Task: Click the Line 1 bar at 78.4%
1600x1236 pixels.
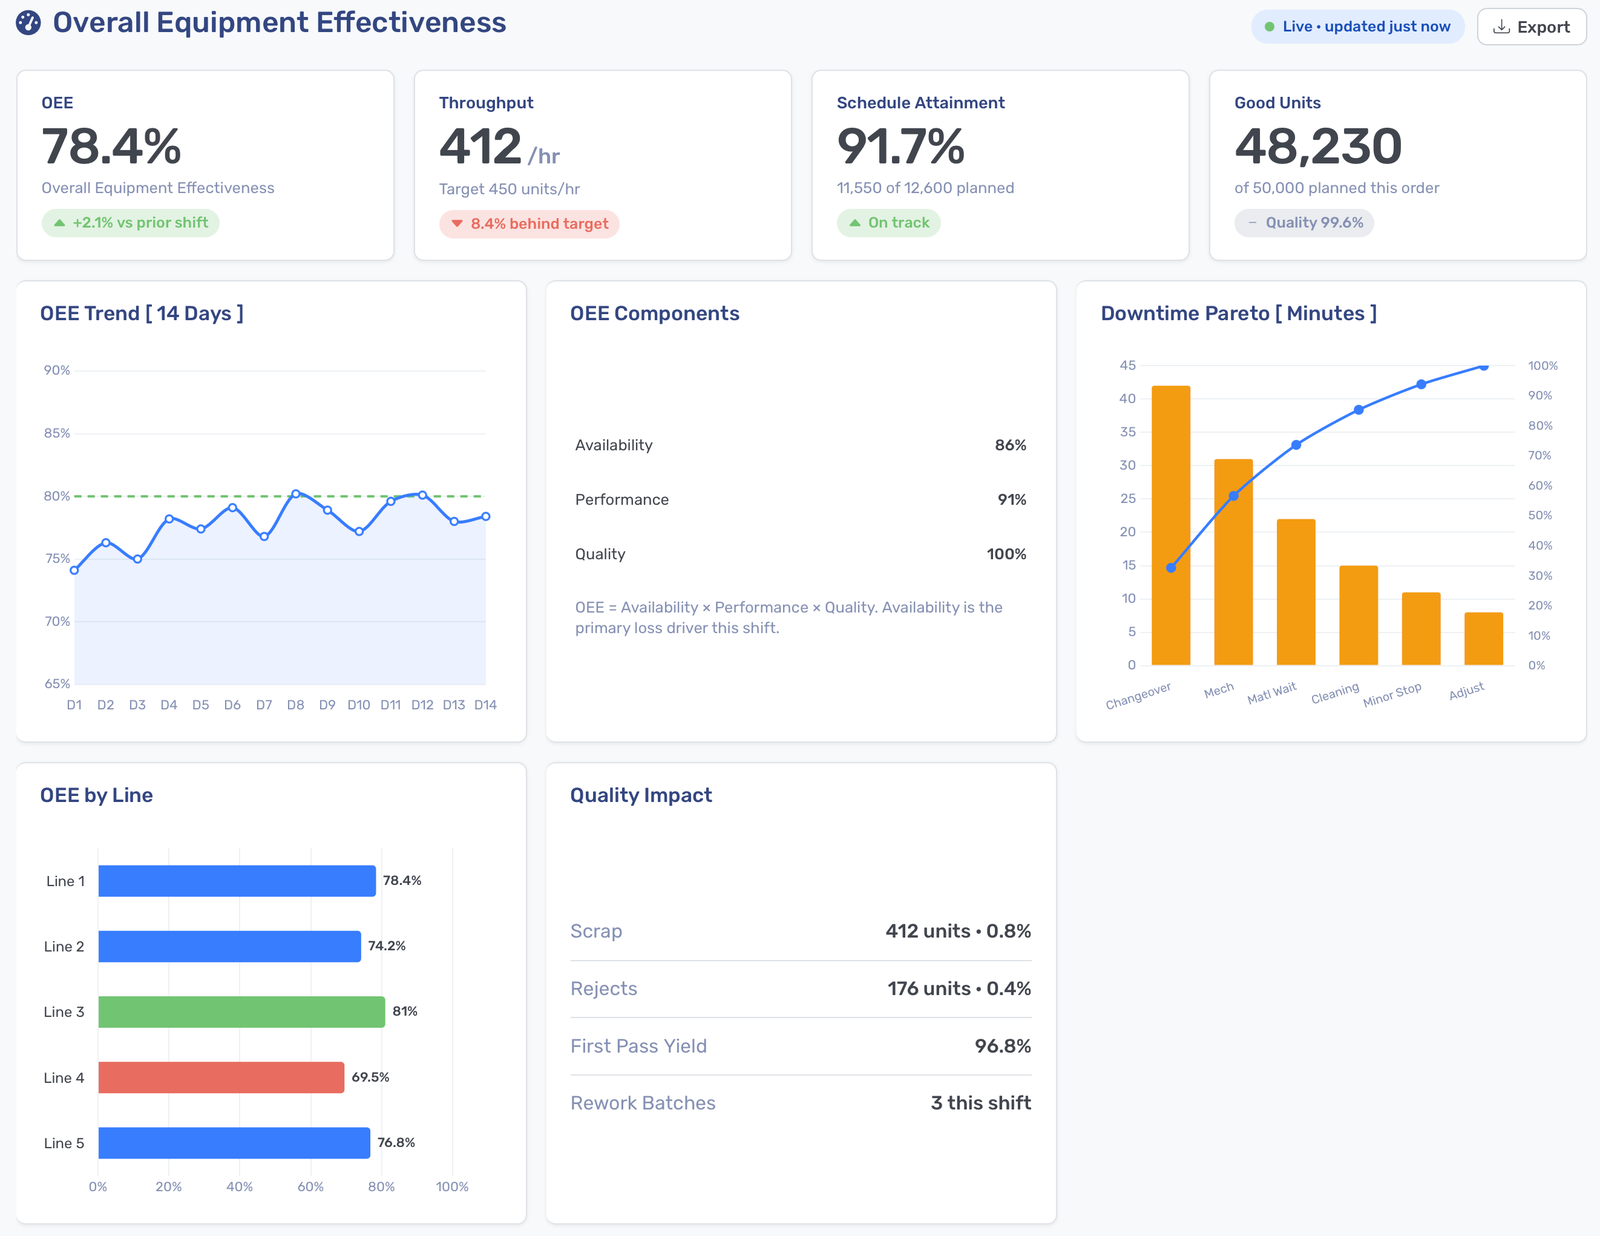Action: [x=237, y=881]
